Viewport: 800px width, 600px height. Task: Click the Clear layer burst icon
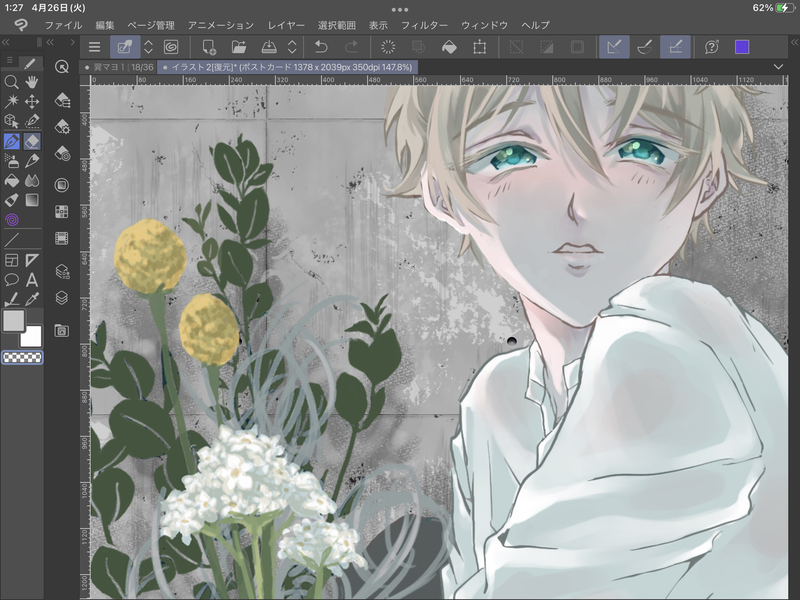click(388, 47)
